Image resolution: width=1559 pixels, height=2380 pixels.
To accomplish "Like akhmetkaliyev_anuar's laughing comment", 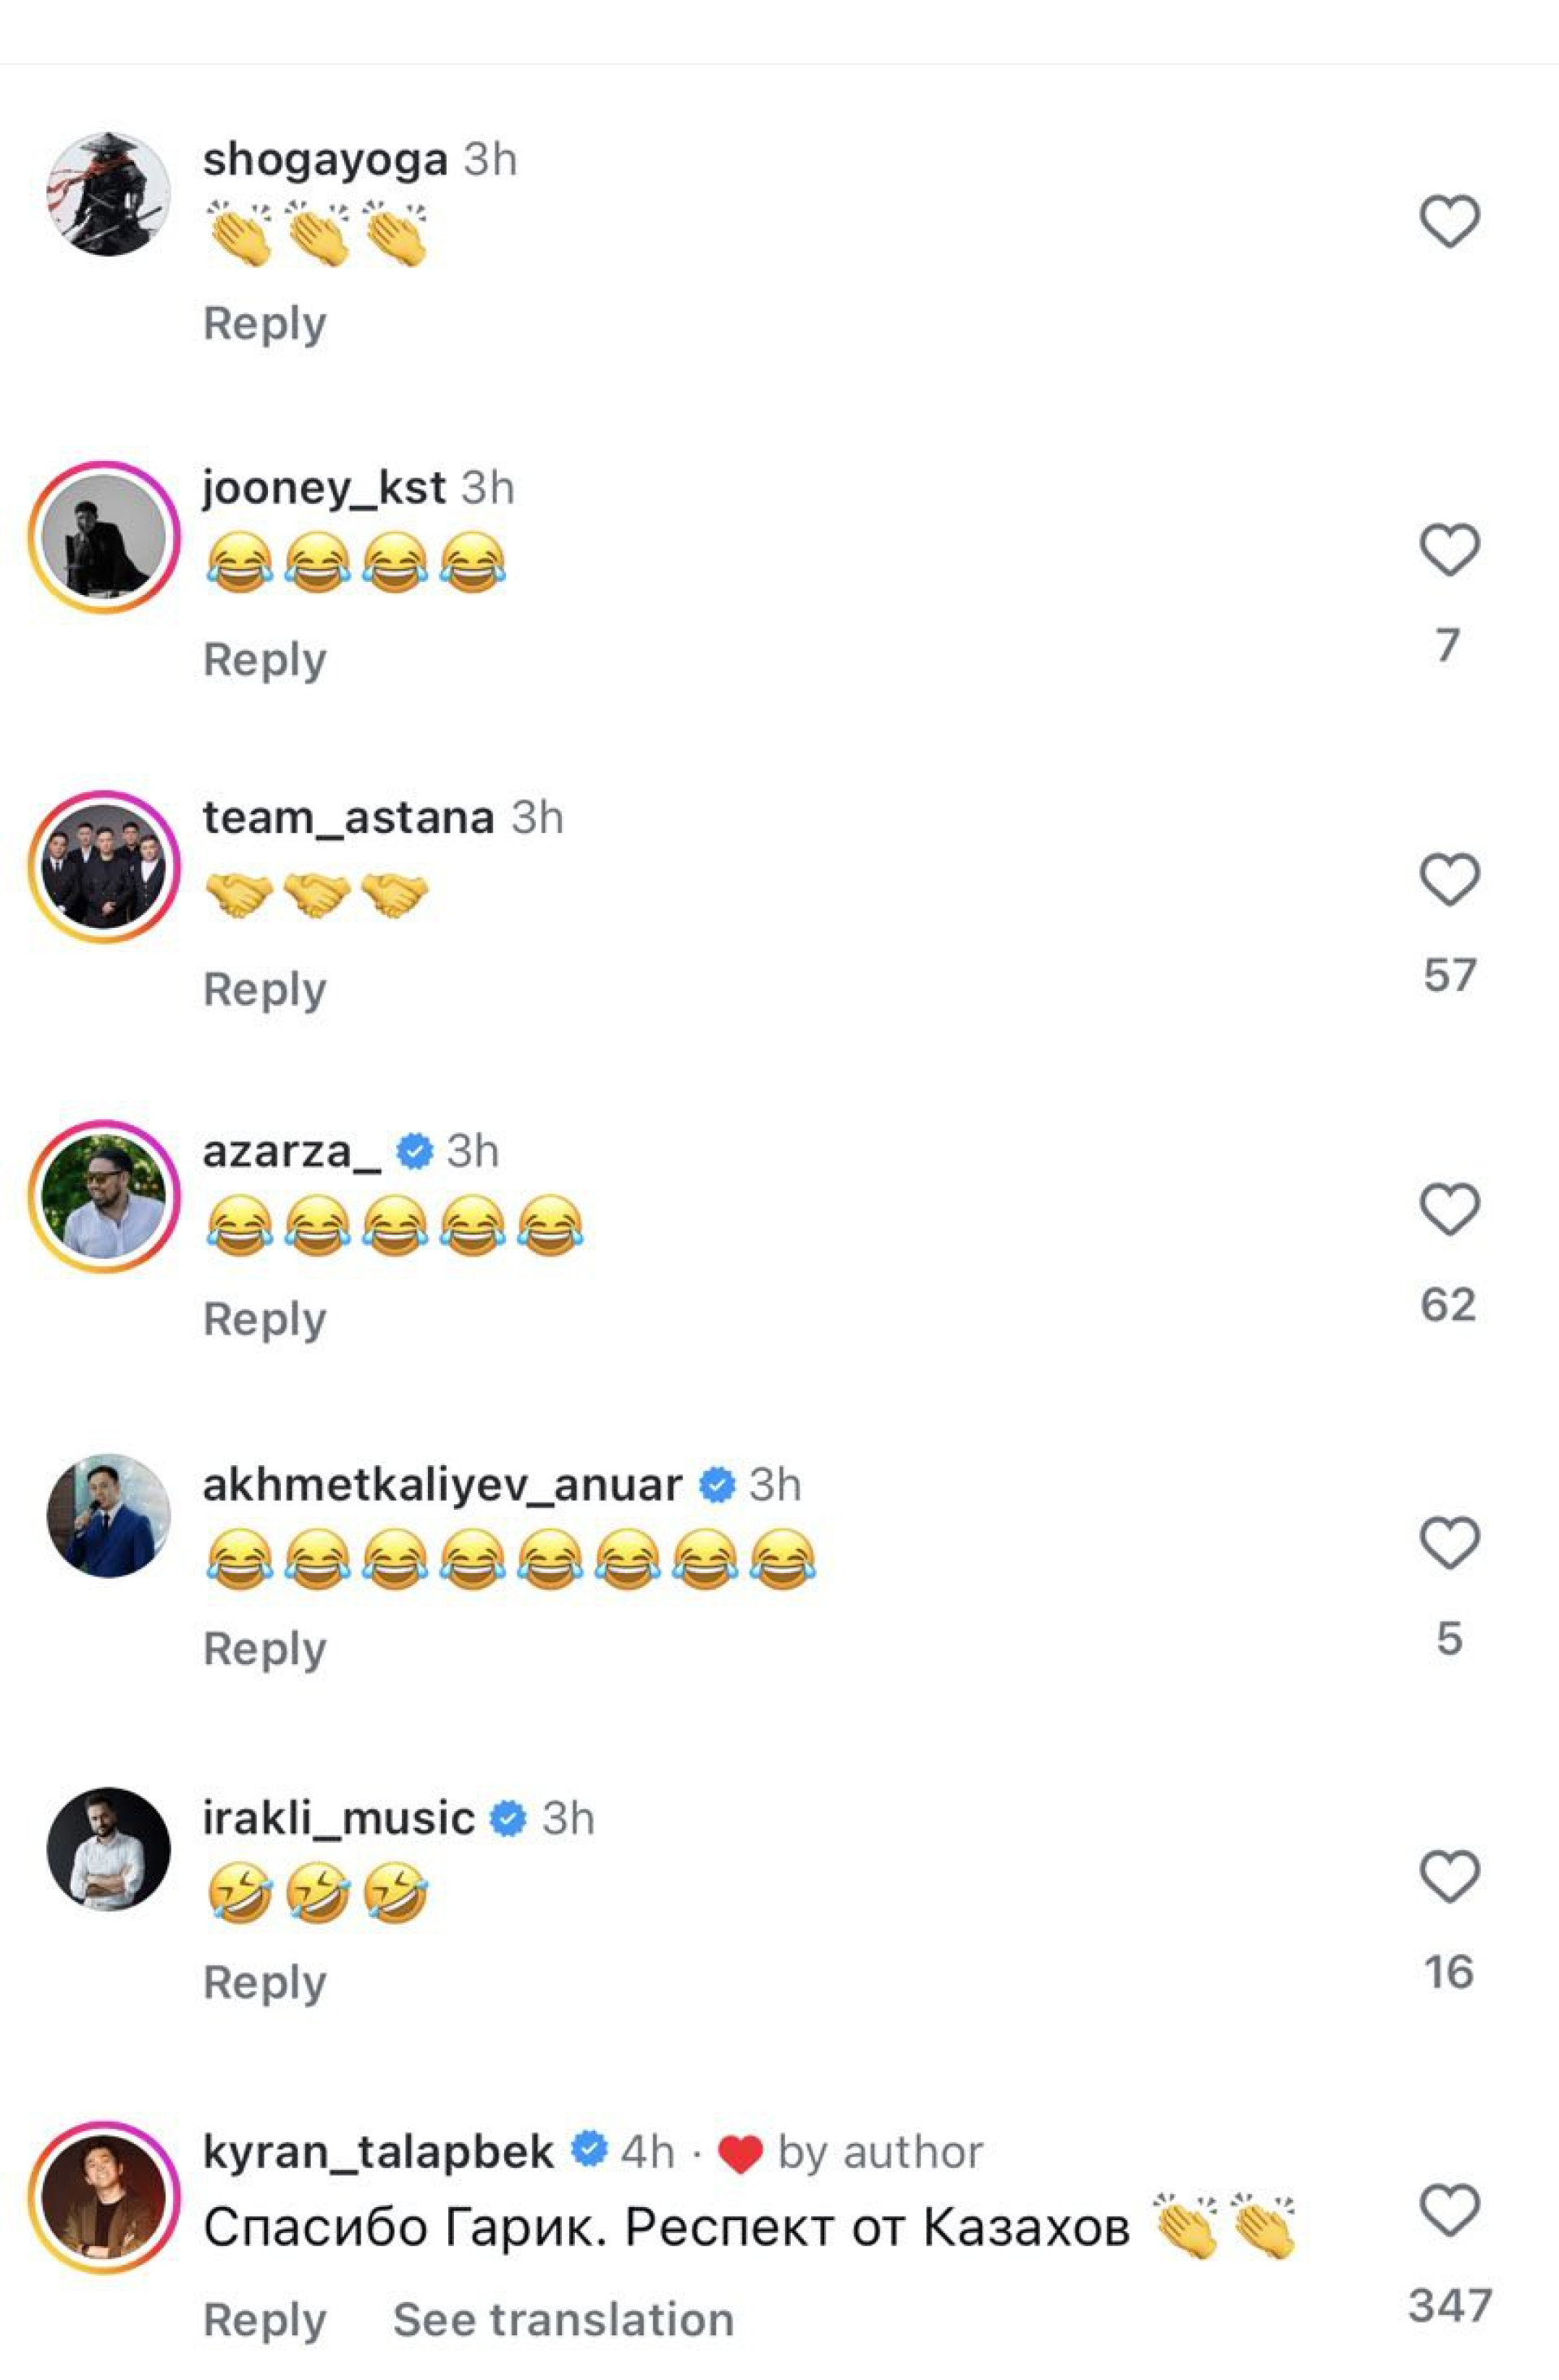I will tap(1449, 1542).
